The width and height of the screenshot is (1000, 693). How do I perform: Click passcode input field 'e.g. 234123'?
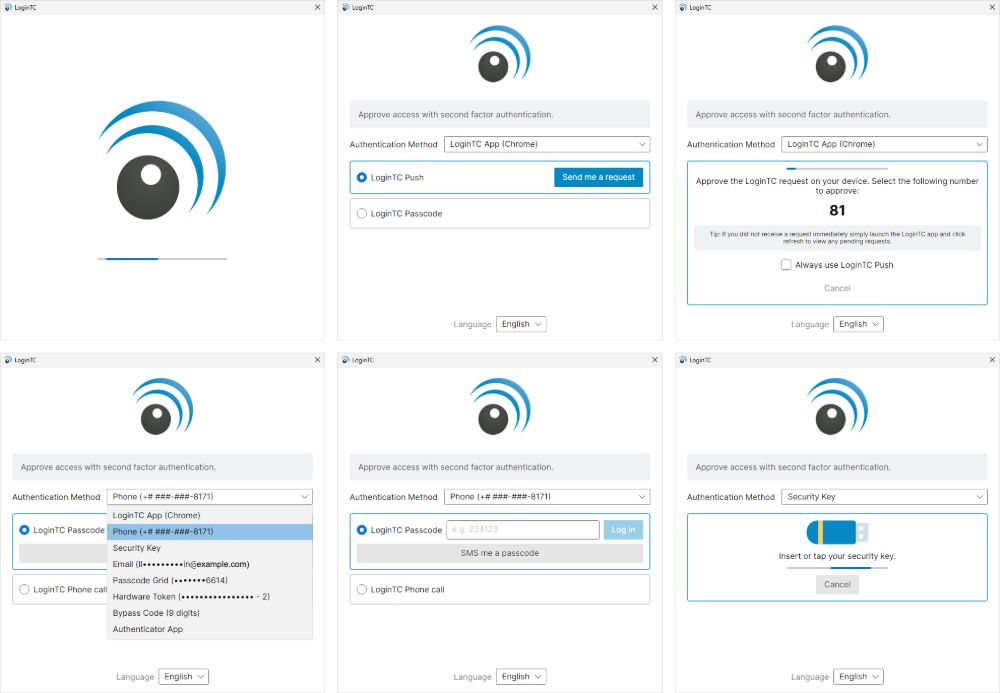[x=523, y=530]
